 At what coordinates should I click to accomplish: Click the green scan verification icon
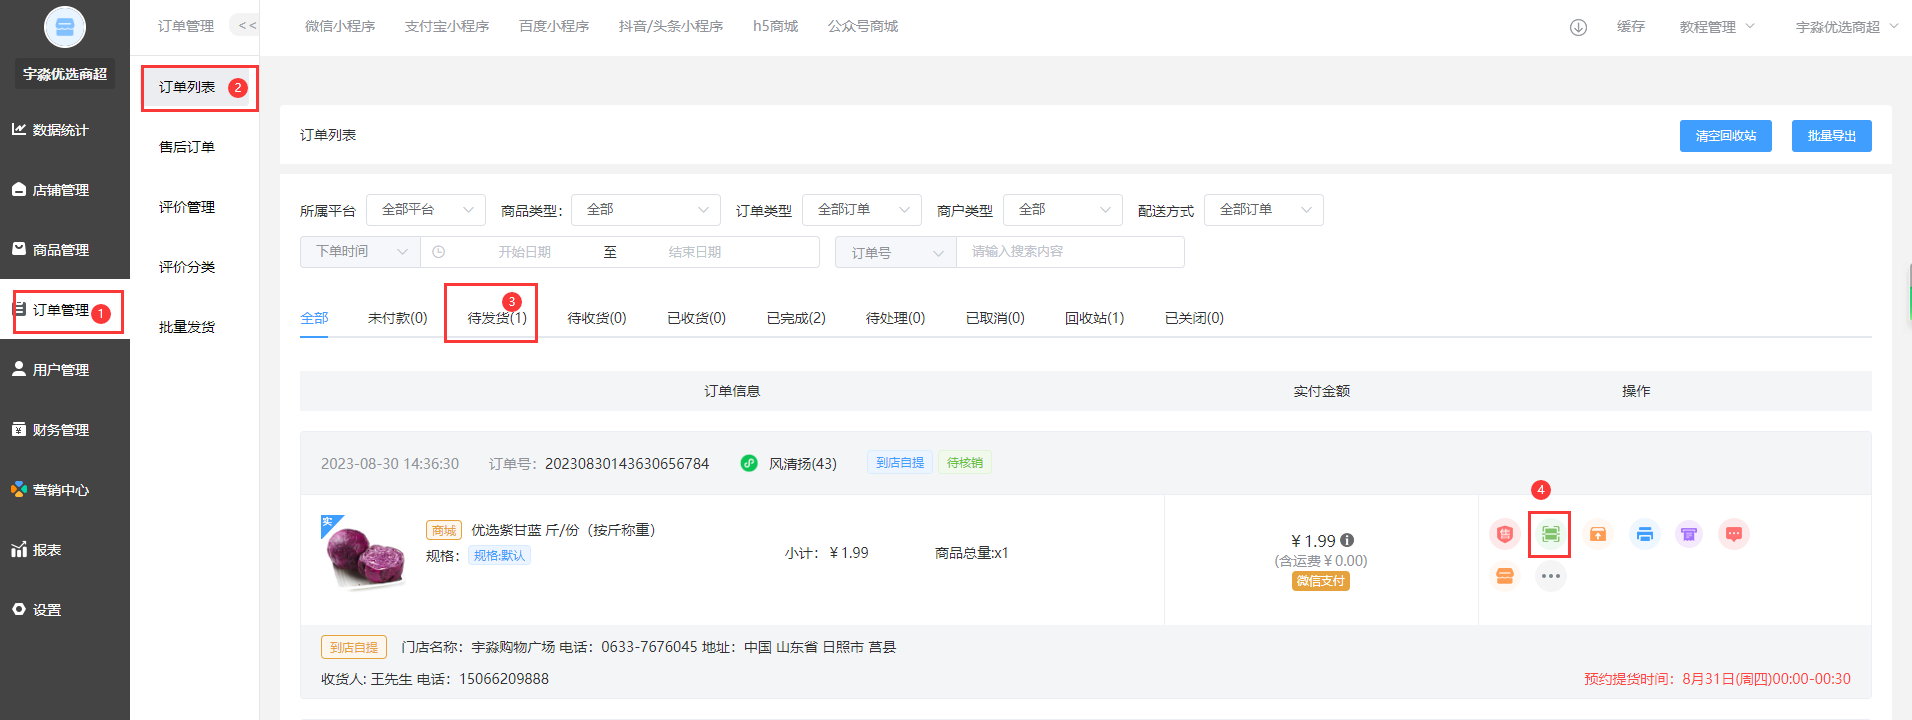click(1550, 535)
